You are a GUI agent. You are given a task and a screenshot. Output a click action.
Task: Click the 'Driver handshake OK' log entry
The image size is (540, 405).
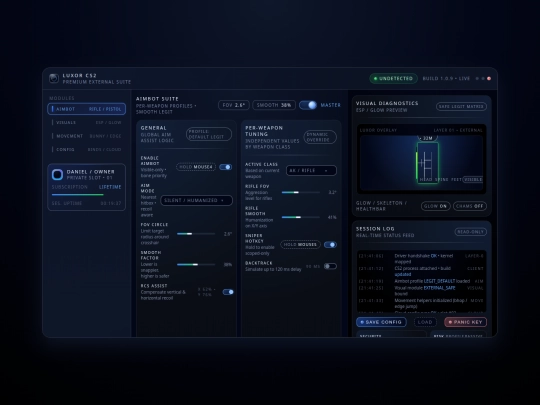(x=421, y=259)
